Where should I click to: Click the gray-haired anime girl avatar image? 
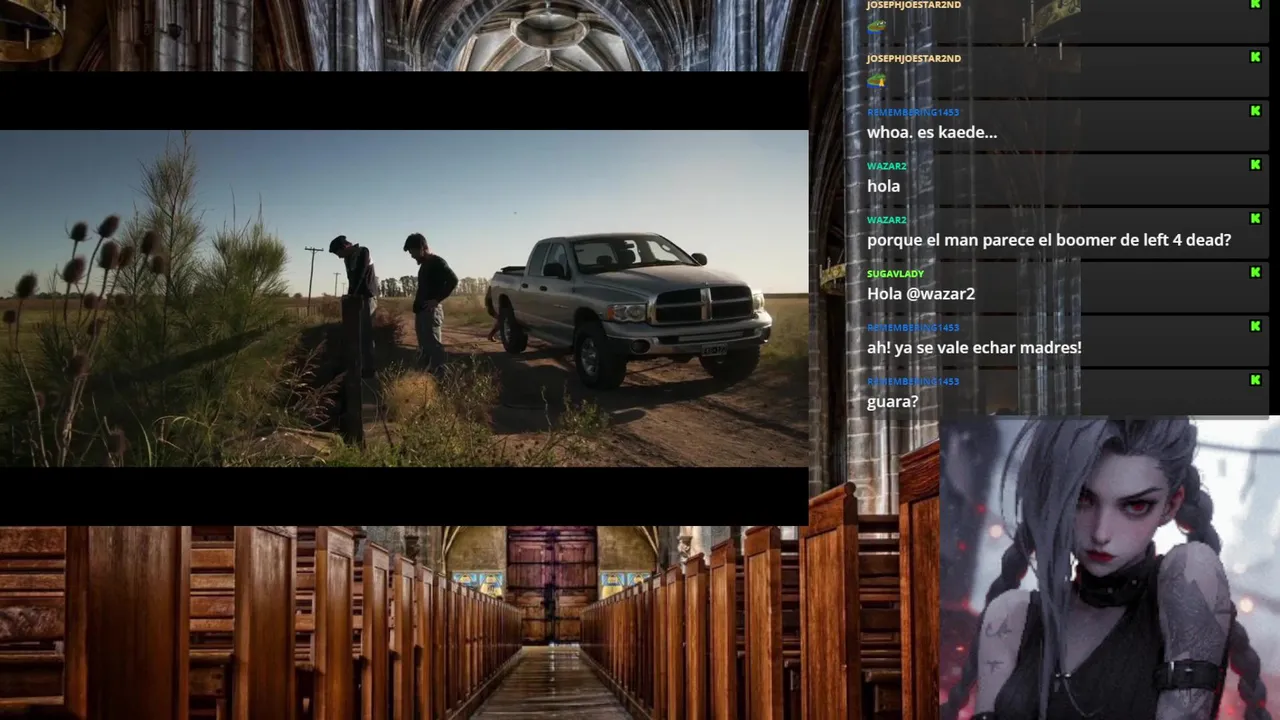point(1110,568)
